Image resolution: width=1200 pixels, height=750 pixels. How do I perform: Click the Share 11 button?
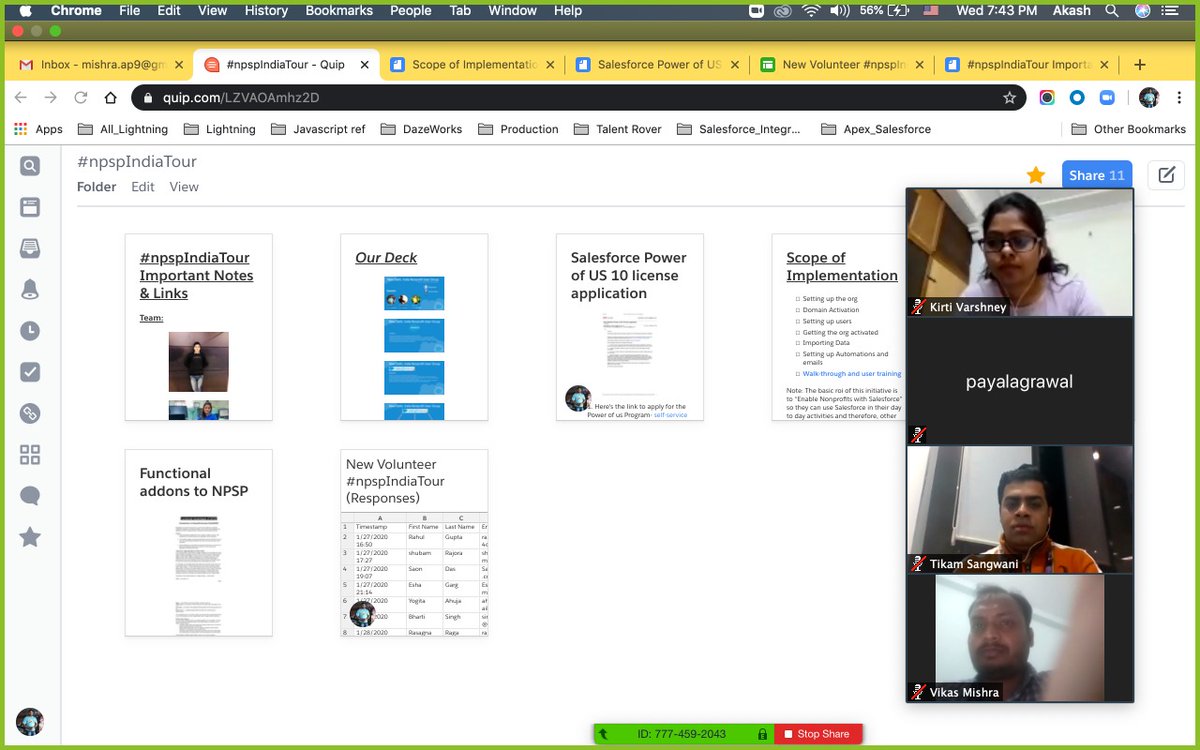click(x=1097, y=175)
